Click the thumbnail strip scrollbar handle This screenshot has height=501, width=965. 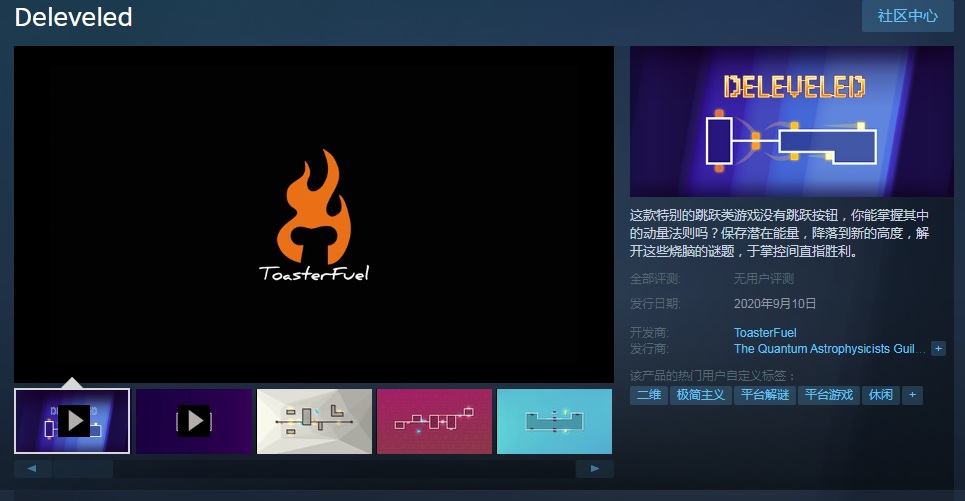pyautogui.click(x=83, y=468)
